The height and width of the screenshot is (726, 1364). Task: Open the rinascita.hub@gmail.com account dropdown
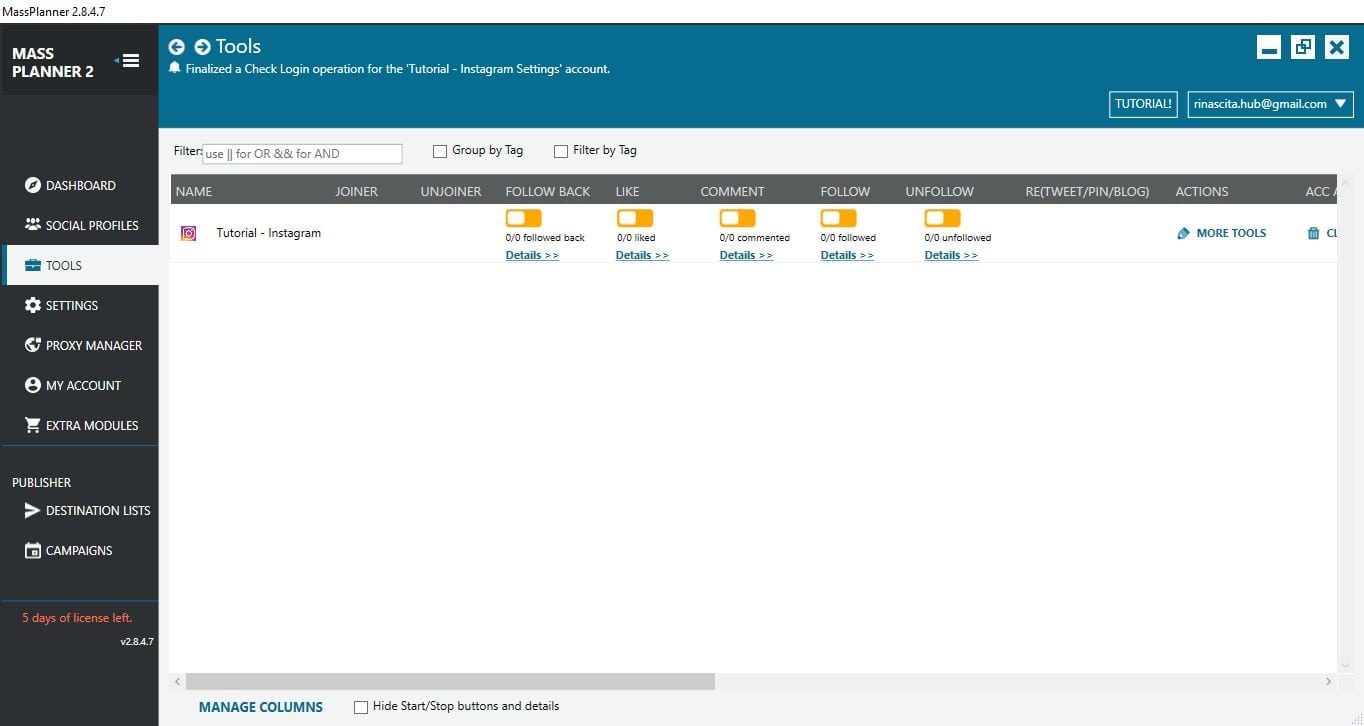tap(1270, 104)
